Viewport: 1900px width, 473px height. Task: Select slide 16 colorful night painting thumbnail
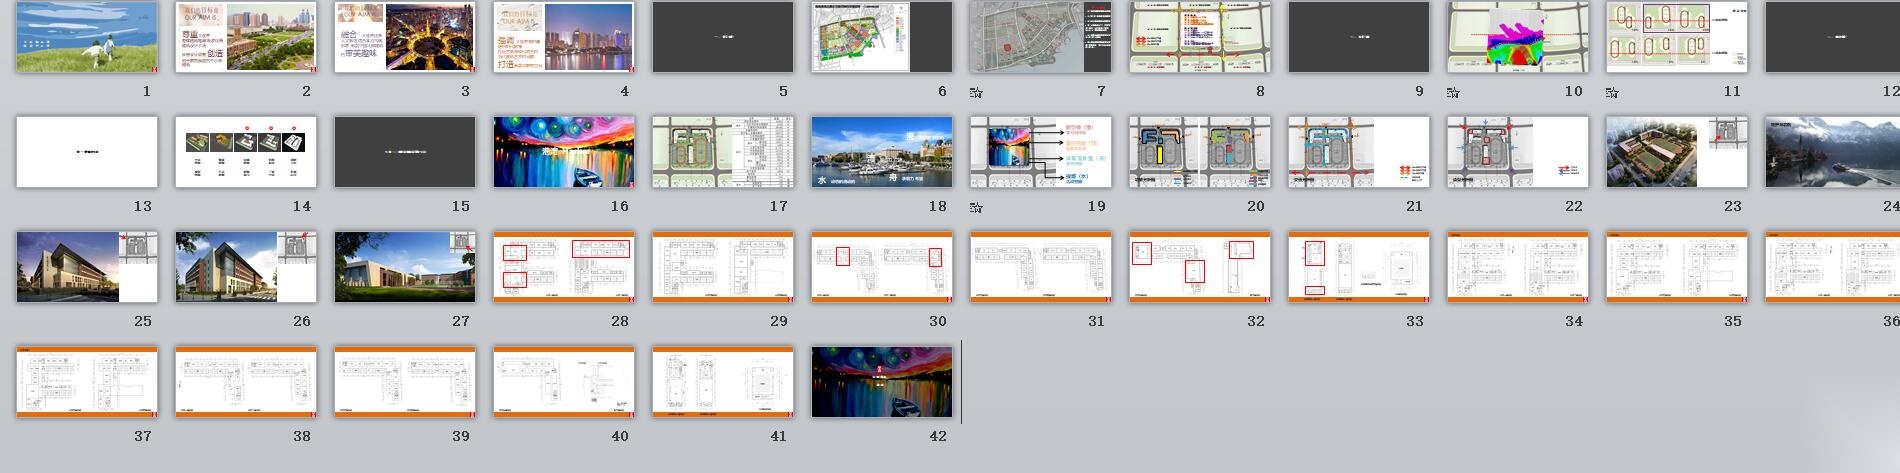point(564,152)
